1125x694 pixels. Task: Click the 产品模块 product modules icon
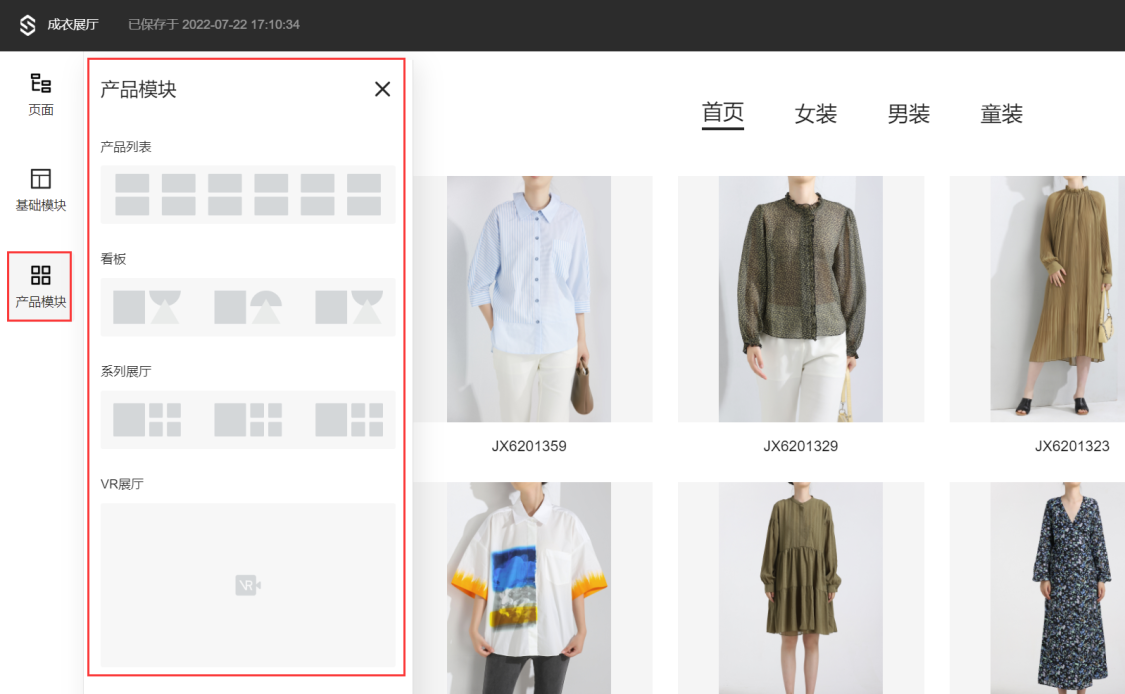(x=40, y=286)
